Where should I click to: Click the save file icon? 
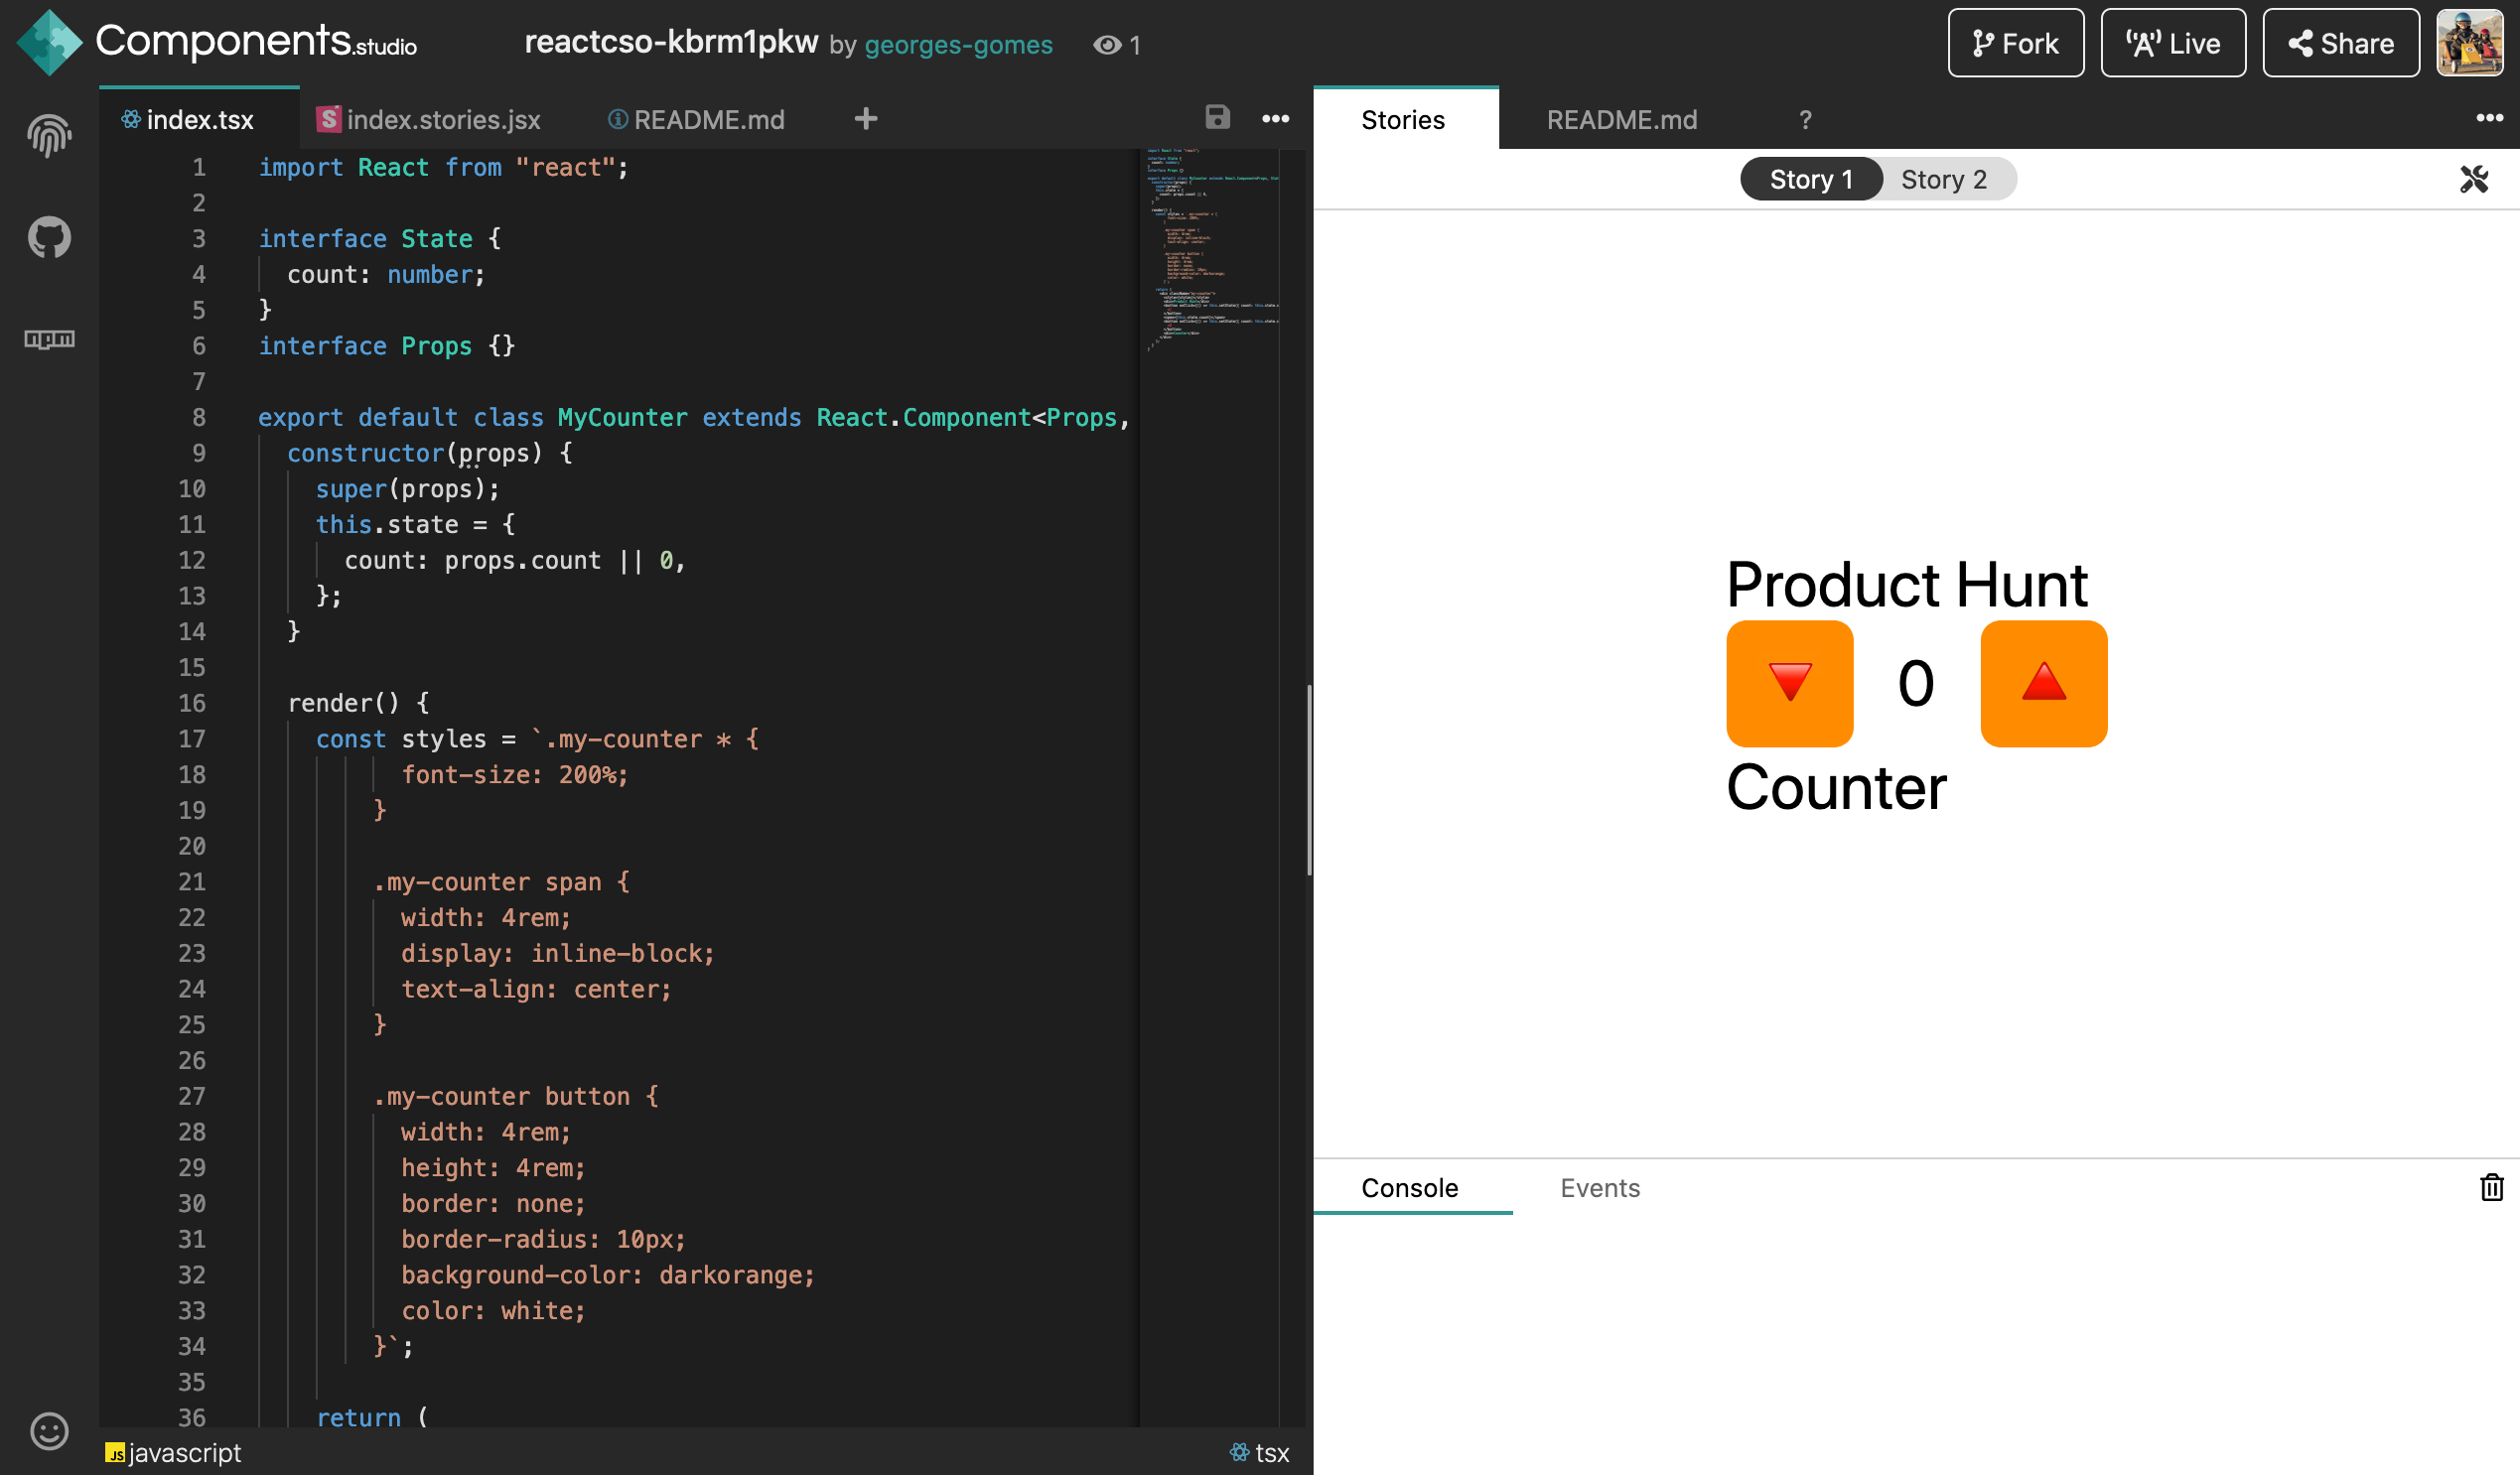[1217, 118]
